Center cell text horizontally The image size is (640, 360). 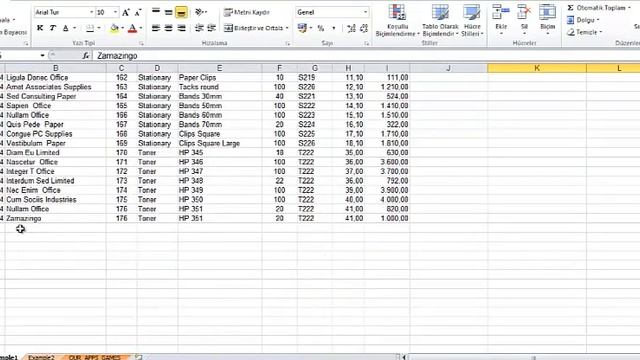169,28
